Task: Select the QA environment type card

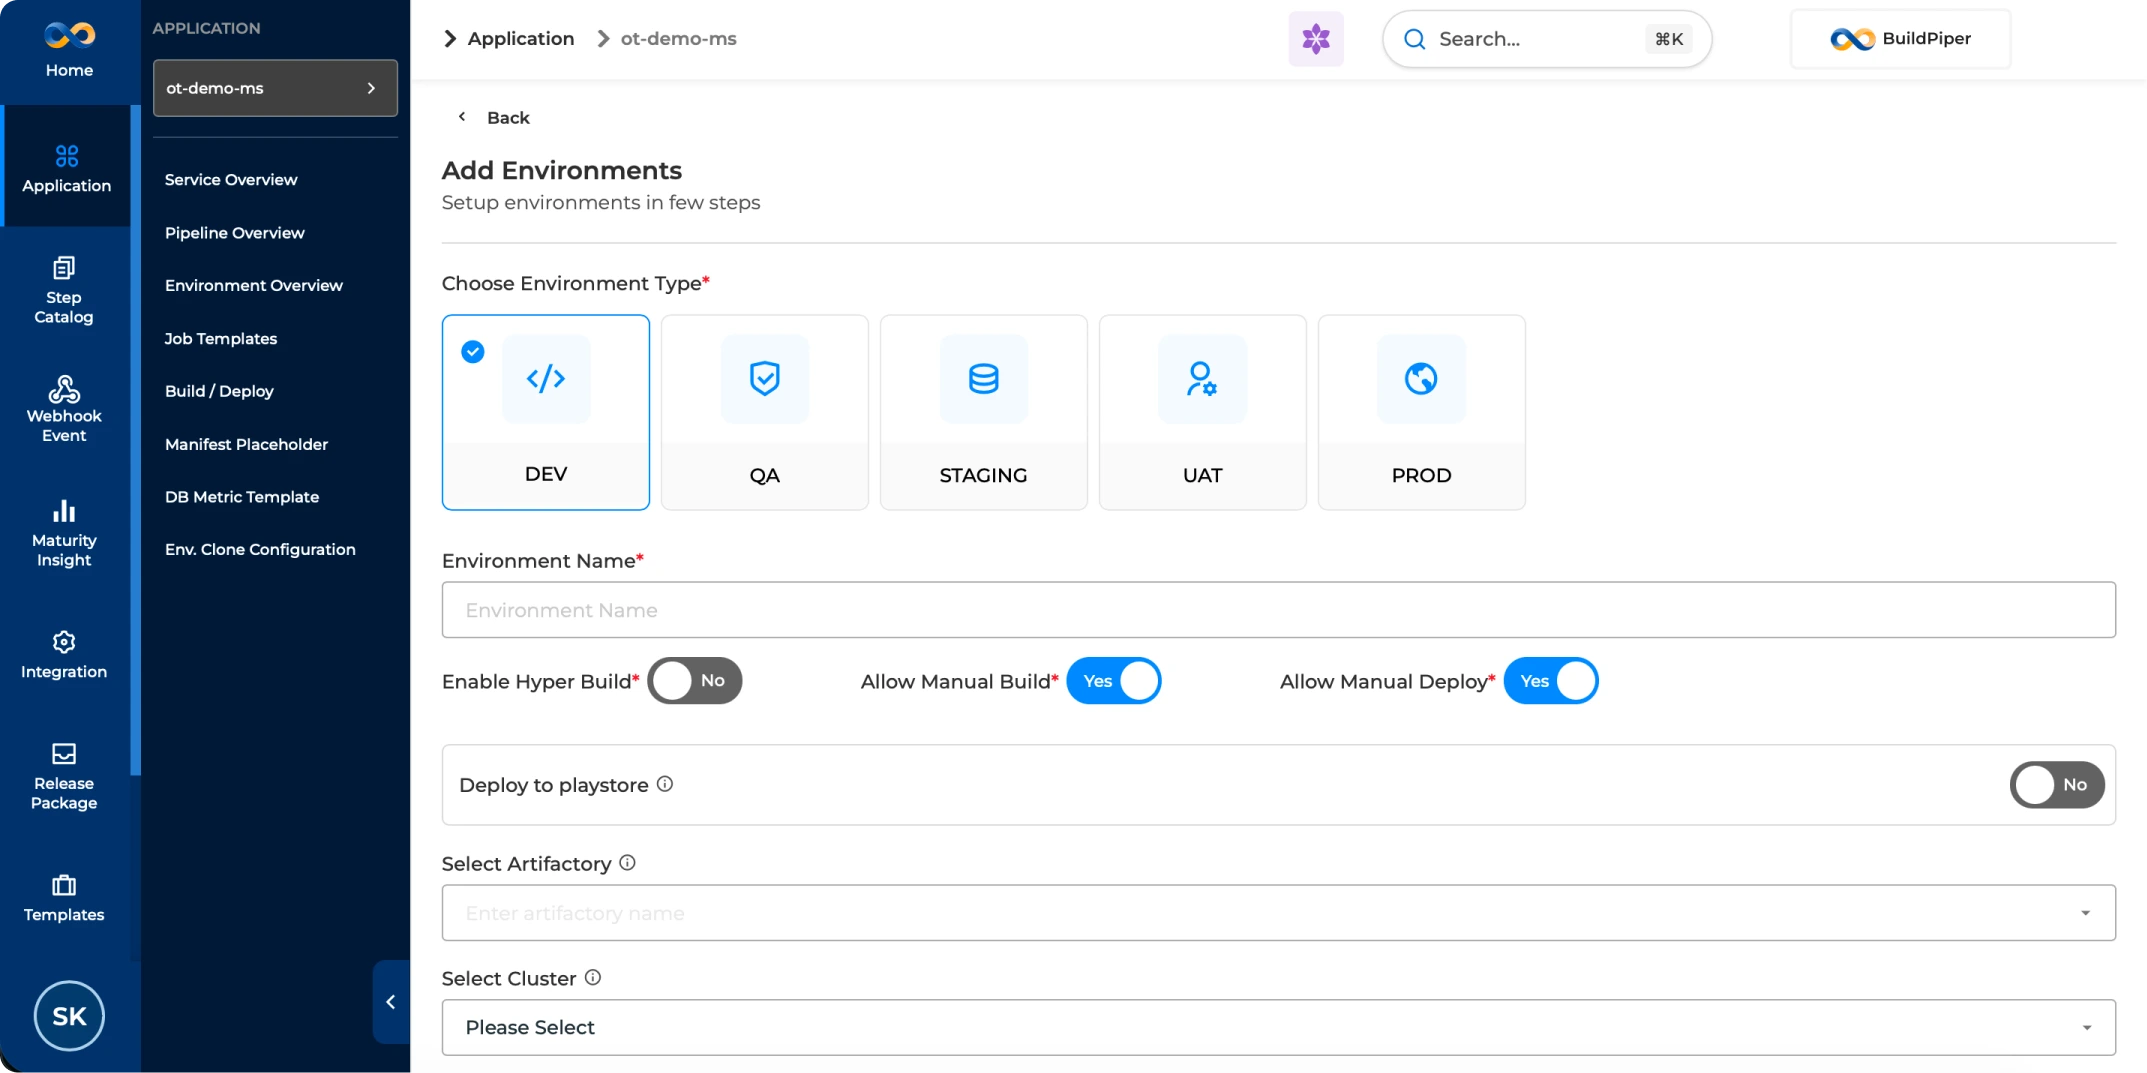Action: 765,412
